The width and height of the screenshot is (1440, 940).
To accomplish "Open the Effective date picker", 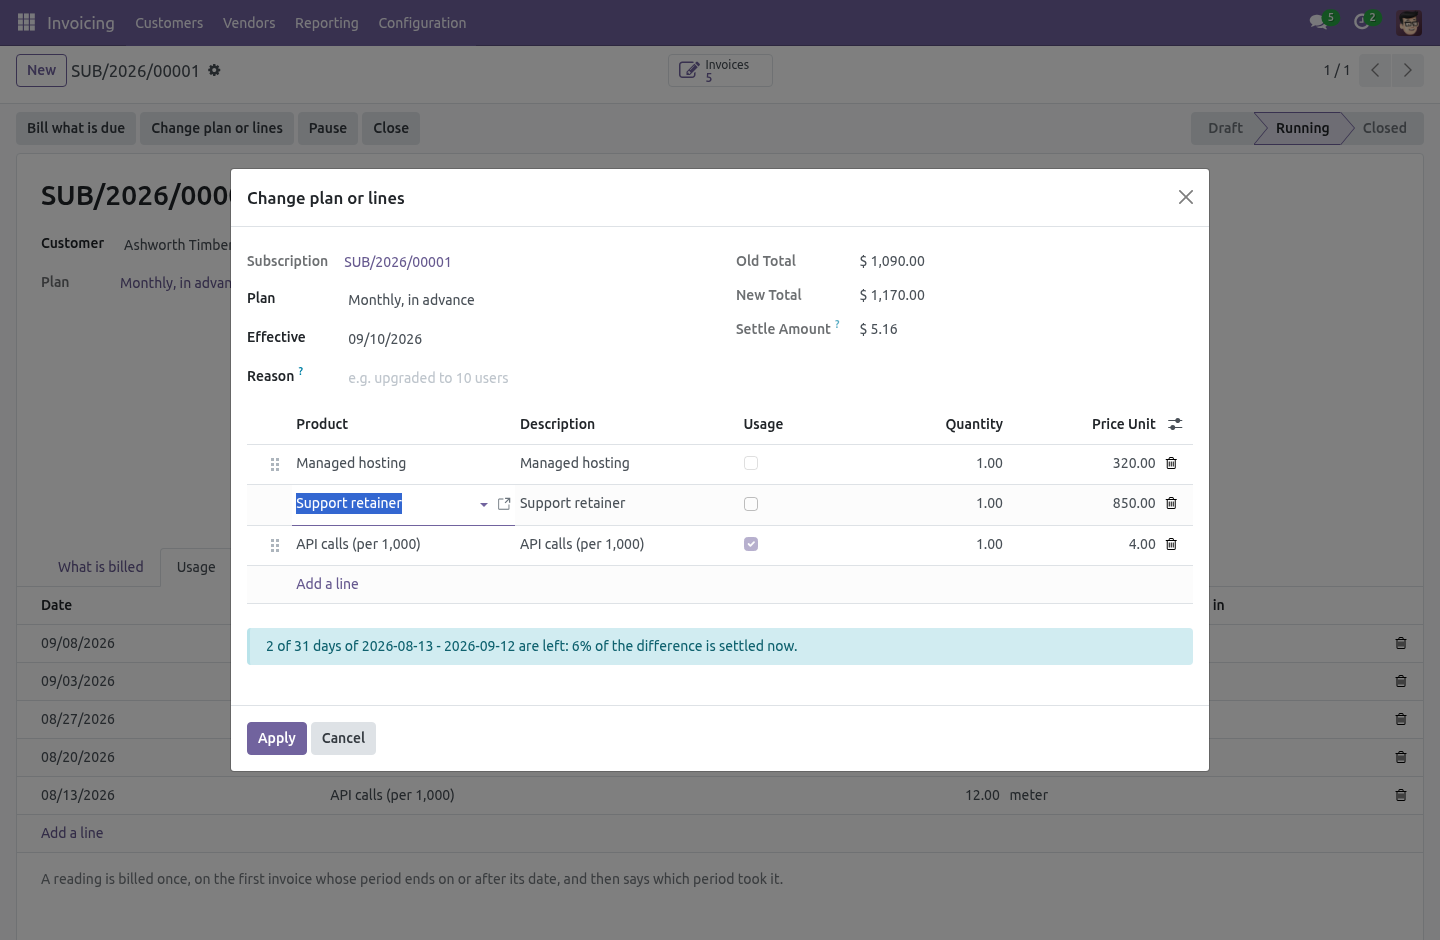I will click(x=526, y=339).
